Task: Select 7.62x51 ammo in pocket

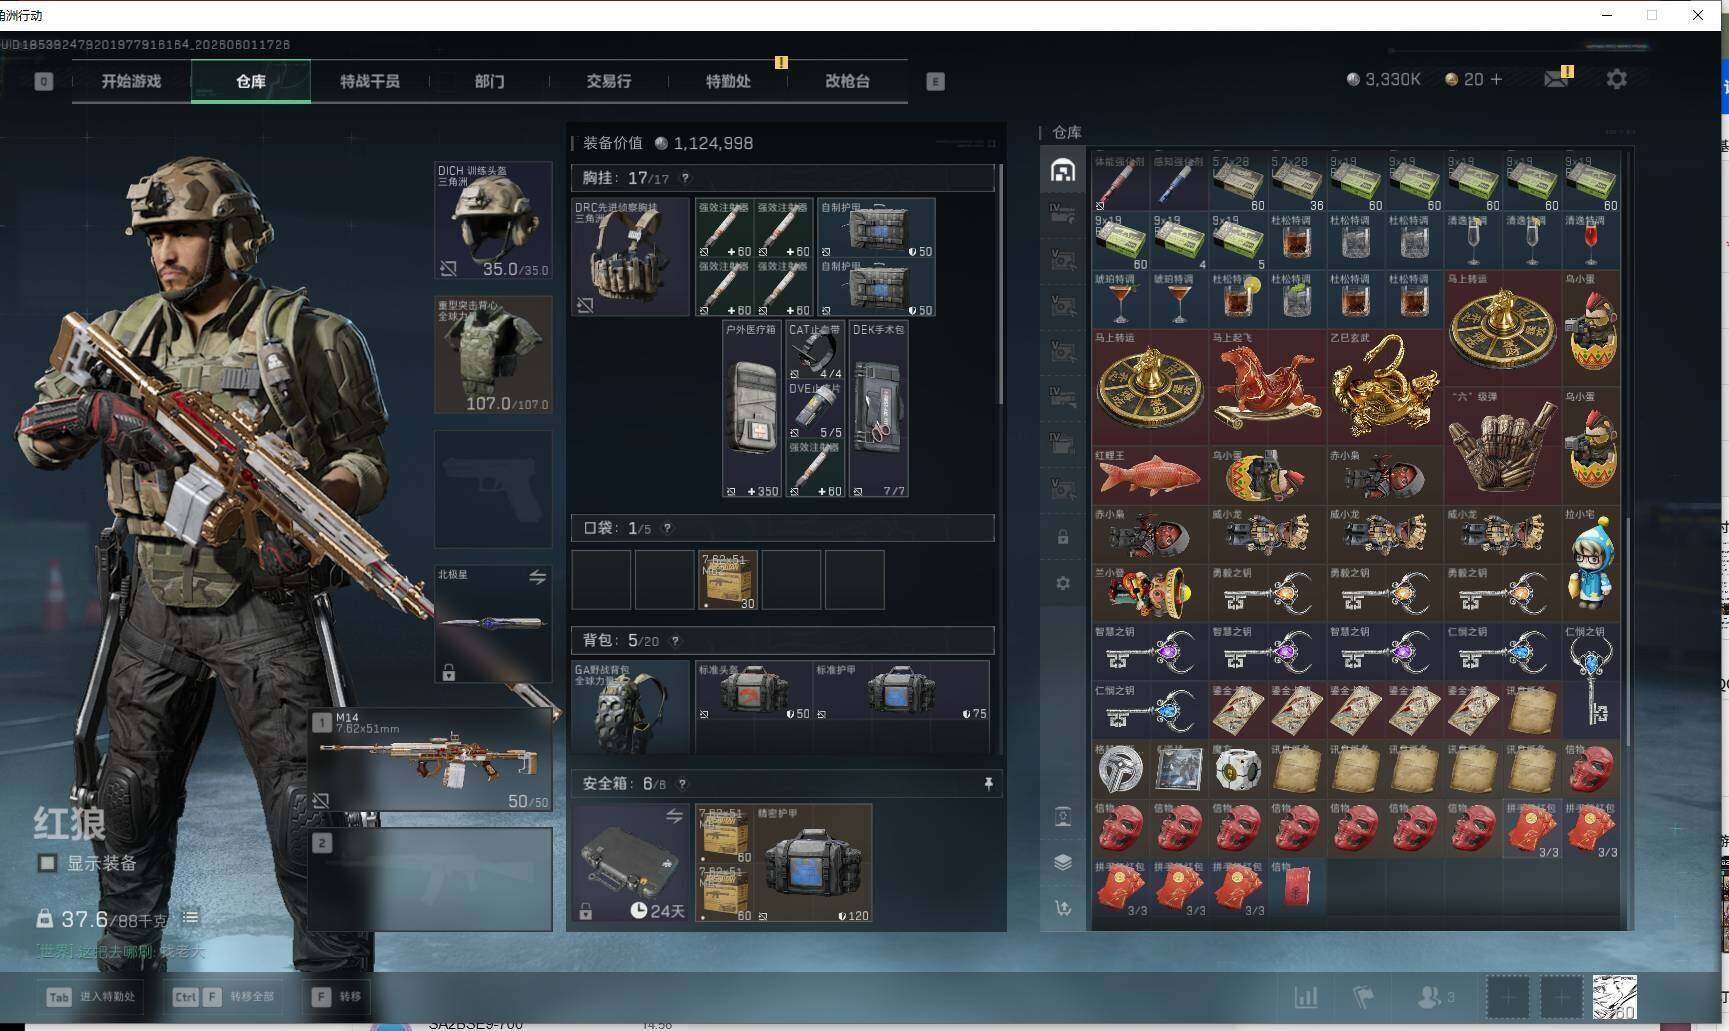Action: pyautogui.click(x=727, y=579)
